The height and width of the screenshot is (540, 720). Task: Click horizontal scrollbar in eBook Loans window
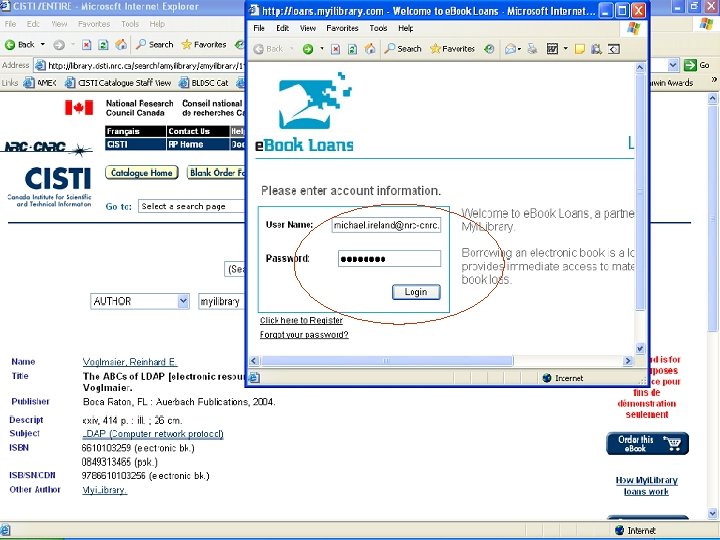[386, 360]
